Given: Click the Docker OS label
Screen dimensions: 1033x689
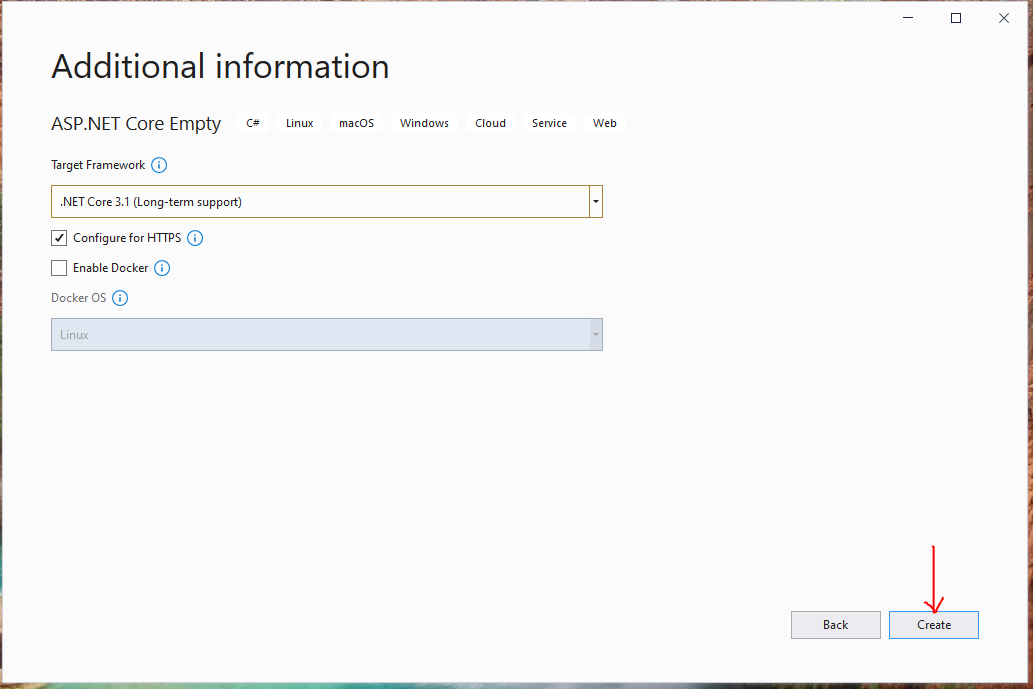Looking at the screenshot, I should click(x=78, y=298).
